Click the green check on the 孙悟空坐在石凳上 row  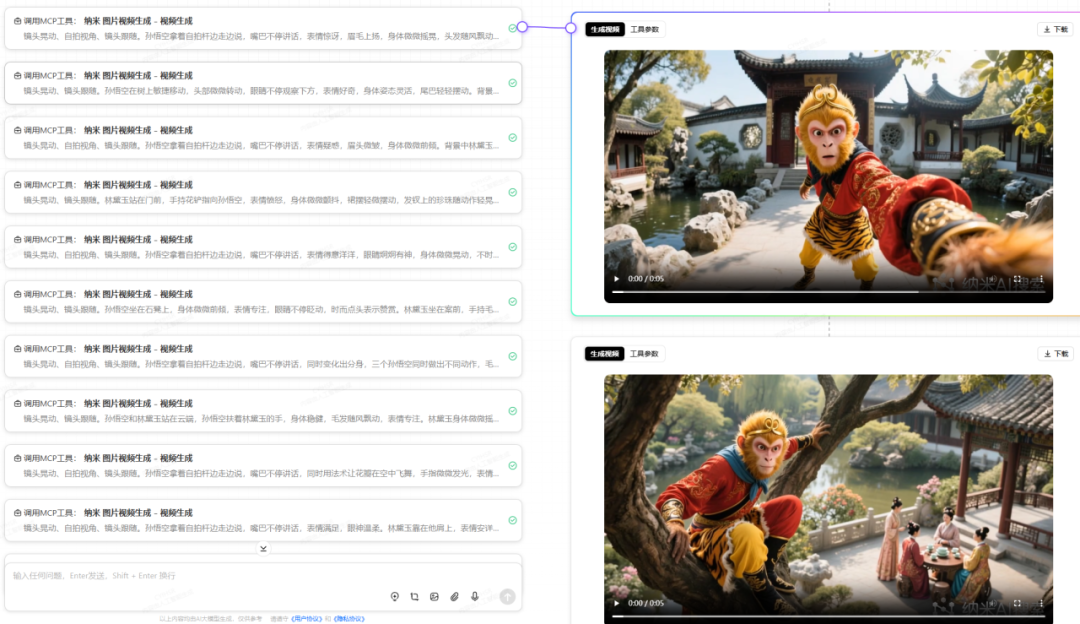(512, 302)
